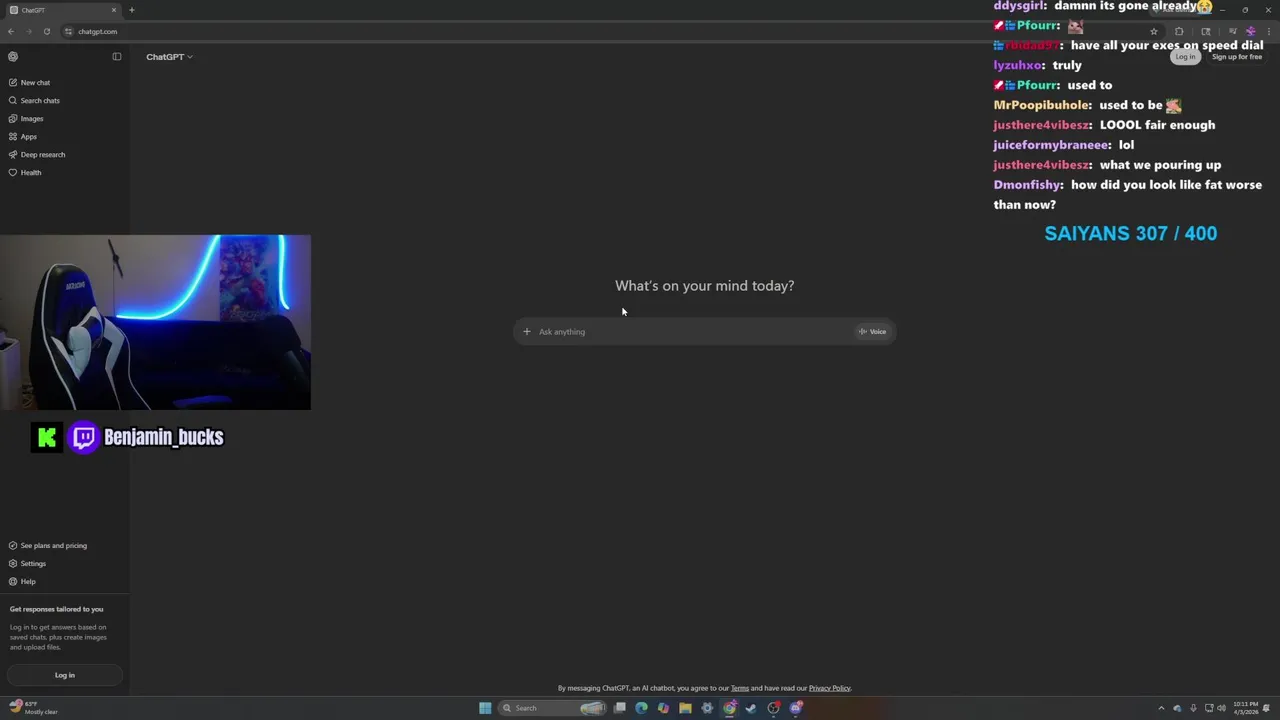
Task: Open the Images section
Action: pyautogui.click(x=26, y=118)
